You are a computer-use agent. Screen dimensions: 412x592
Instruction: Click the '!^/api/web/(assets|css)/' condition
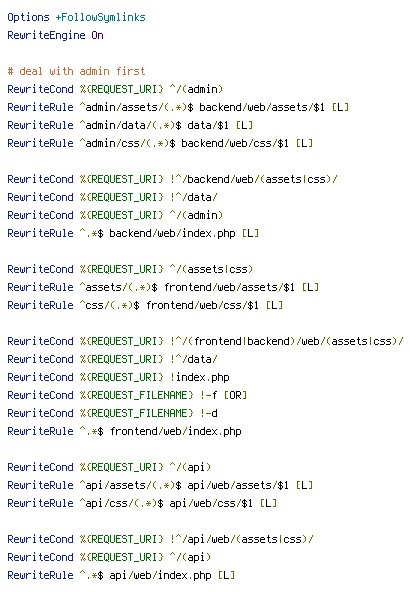(x=242, y=539)
